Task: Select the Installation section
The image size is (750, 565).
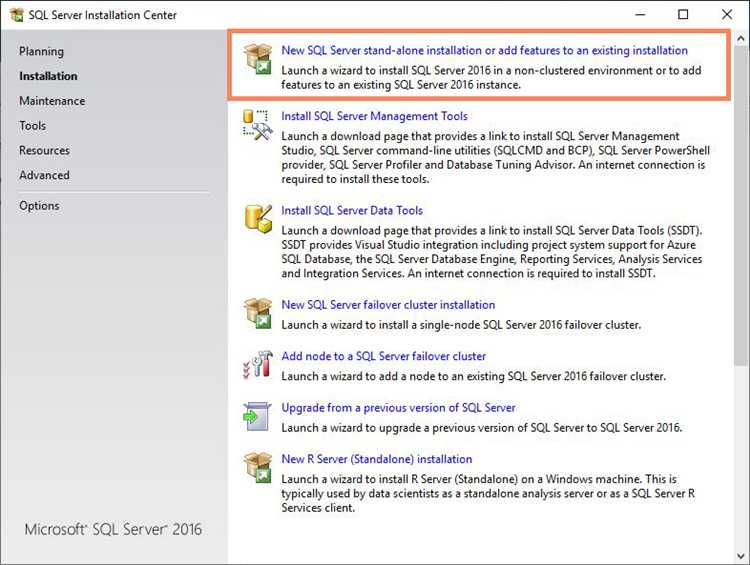Action: click(48, 76)
